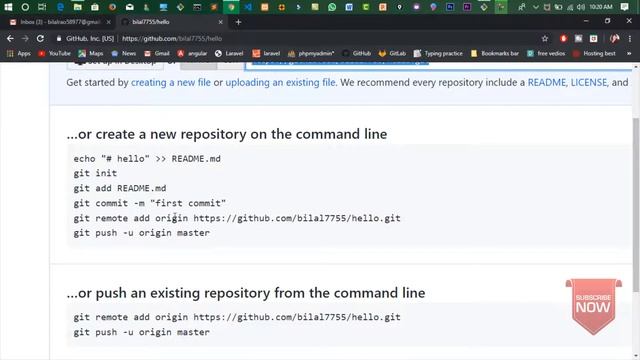
Task: Click the create a new repository heading
Action: pos(227,134)
